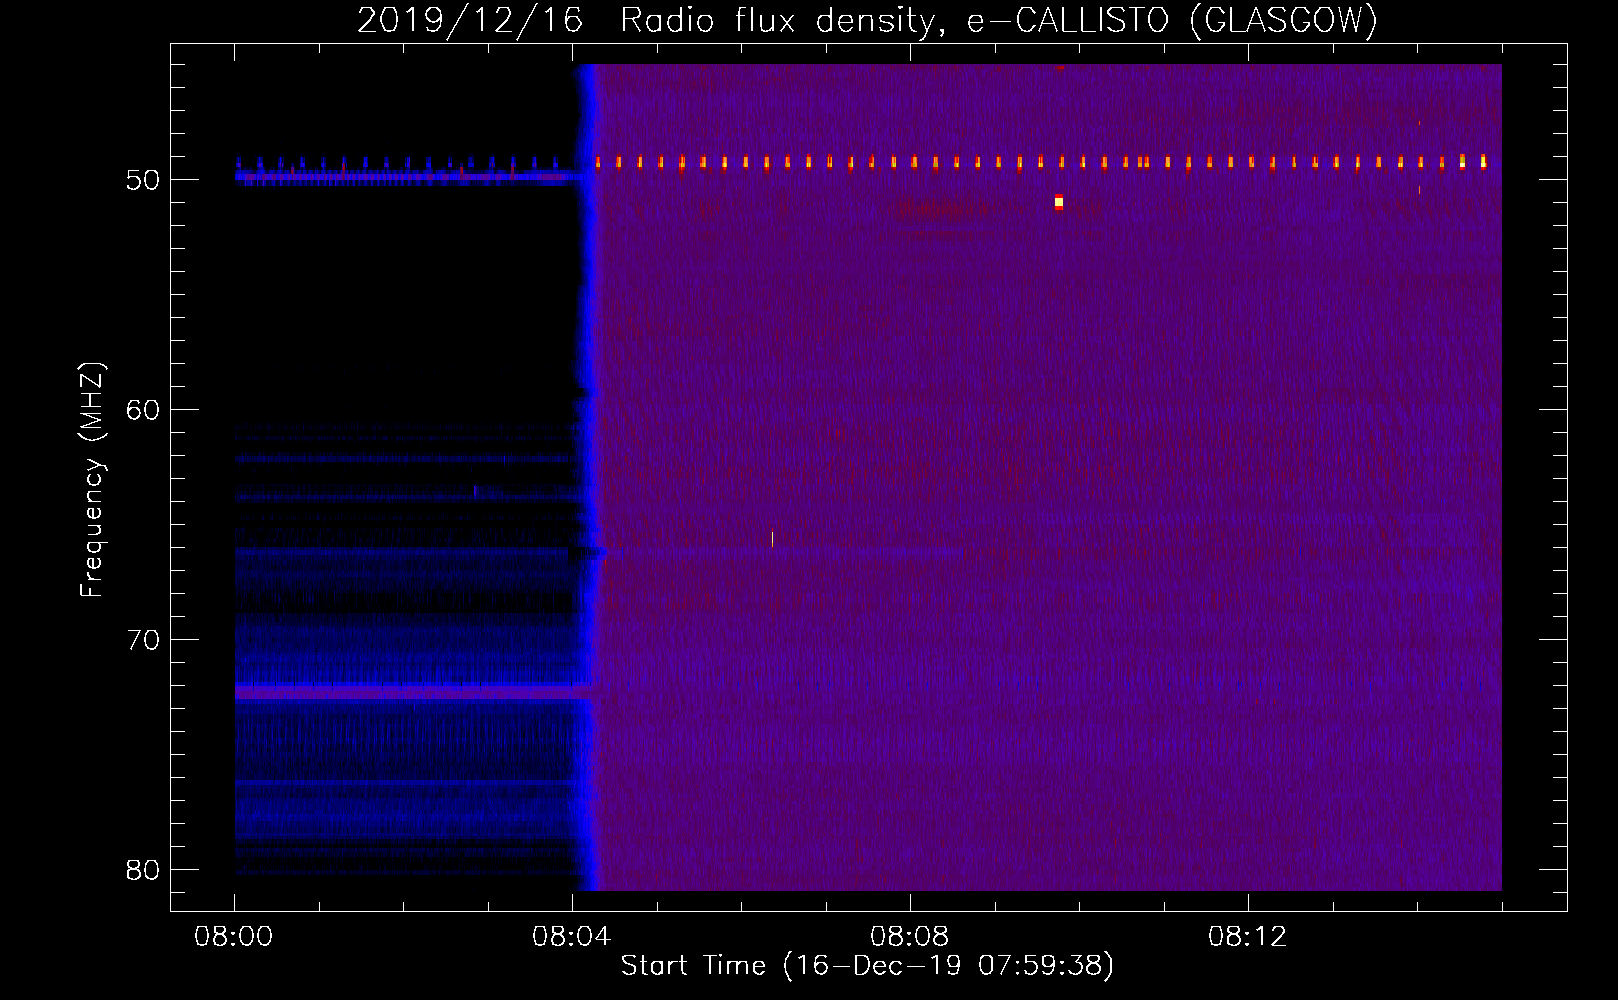1618x1000 pixels.
Task: Click the 50 frequency tick label
Action: [143, 180]
